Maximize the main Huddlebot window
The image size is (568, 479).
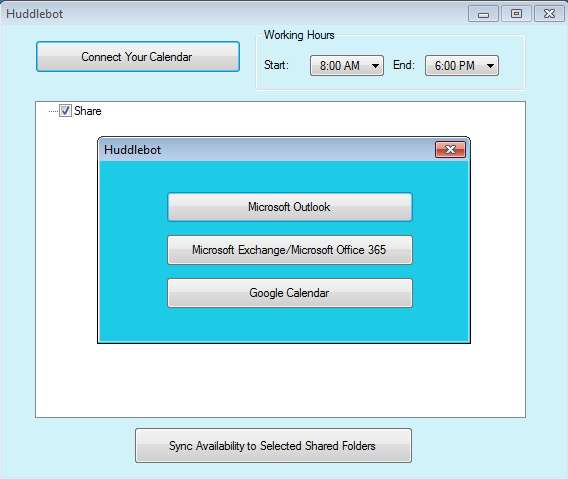point(516,14)
